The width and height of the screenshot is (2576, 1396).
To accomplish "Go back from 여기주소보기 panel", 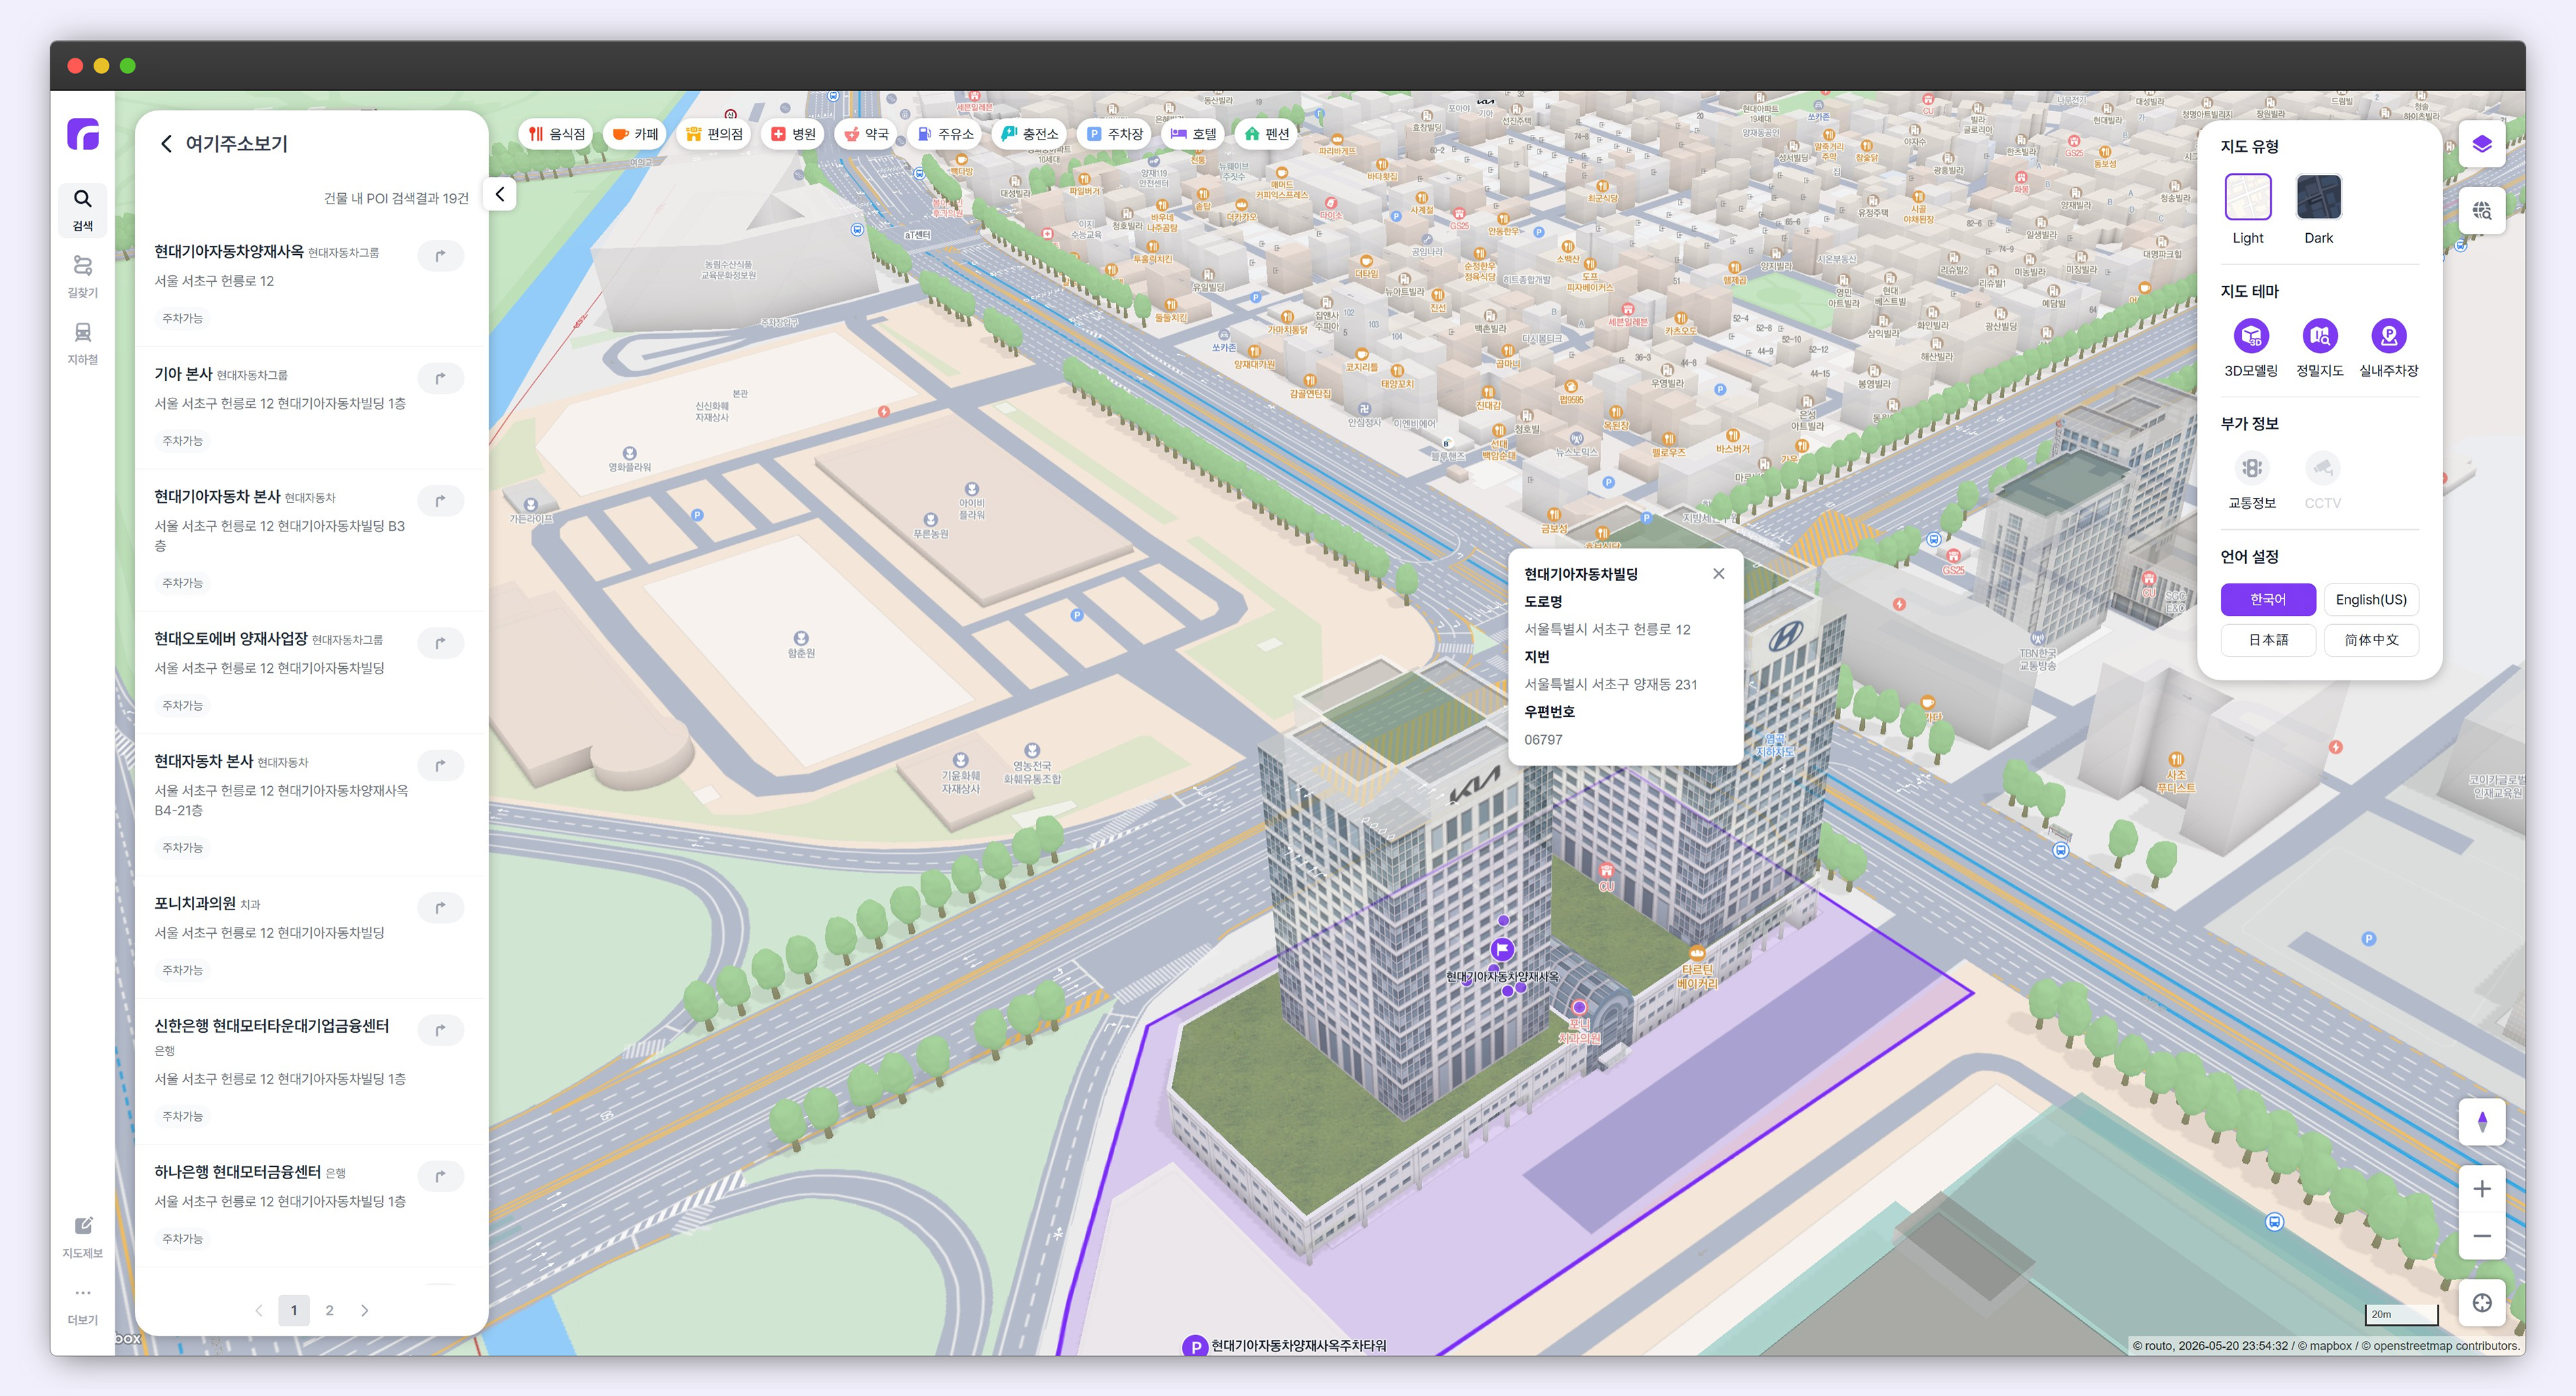I will (166, 144).
